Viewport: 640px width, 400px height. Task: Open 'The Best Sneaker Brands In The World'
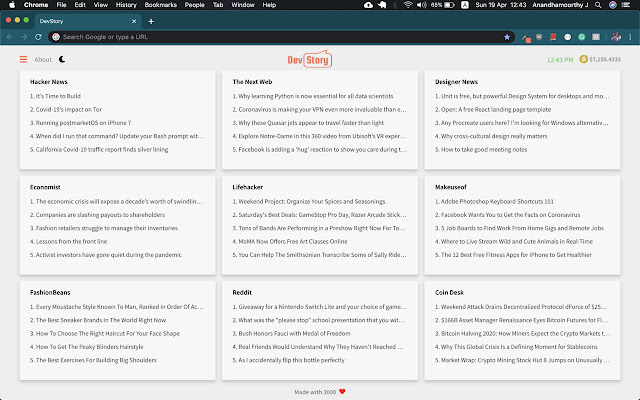point(98,320)
